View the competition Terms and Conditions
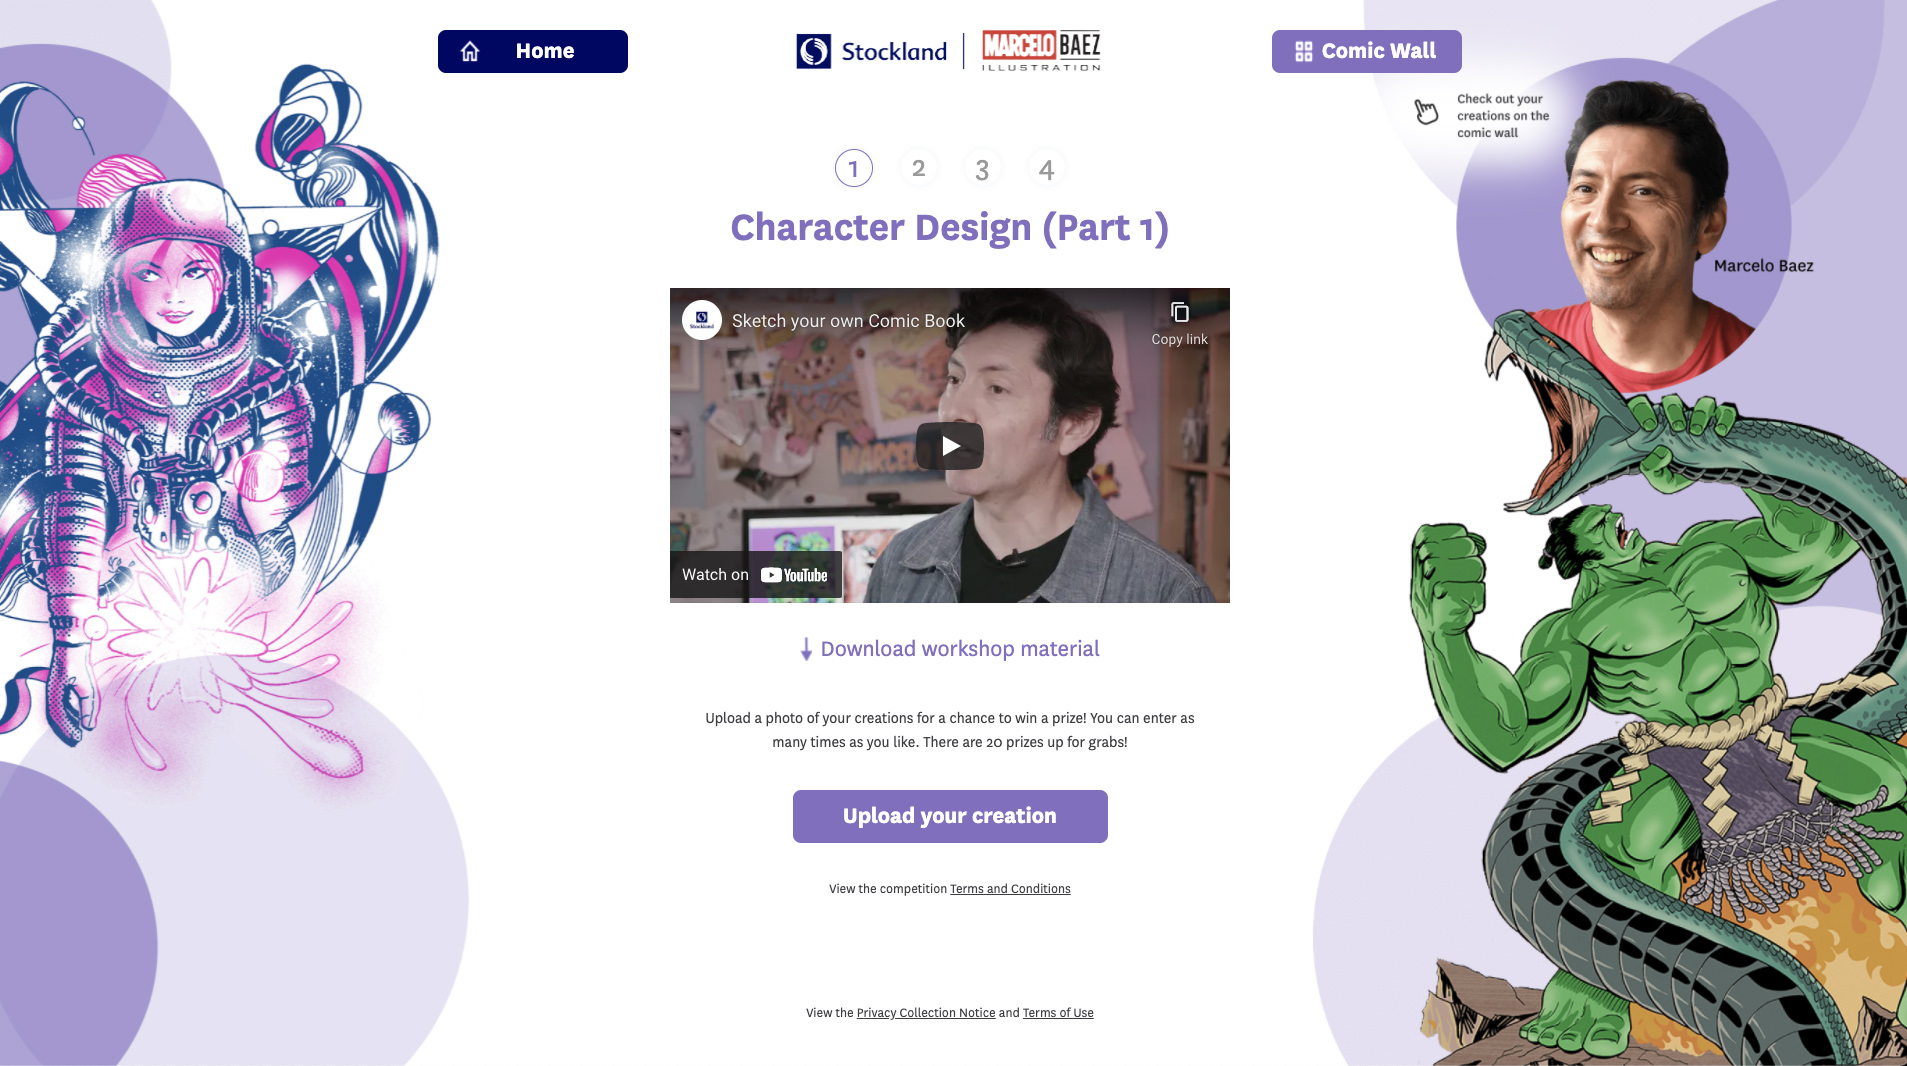Screen dimensions: 1907x1066 [1010, 889]
